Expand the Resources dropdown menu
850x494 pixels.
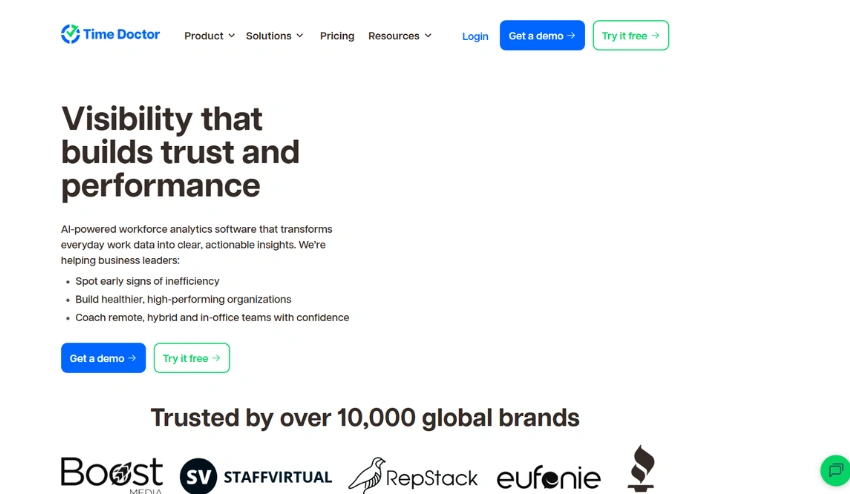pos(400,36)
